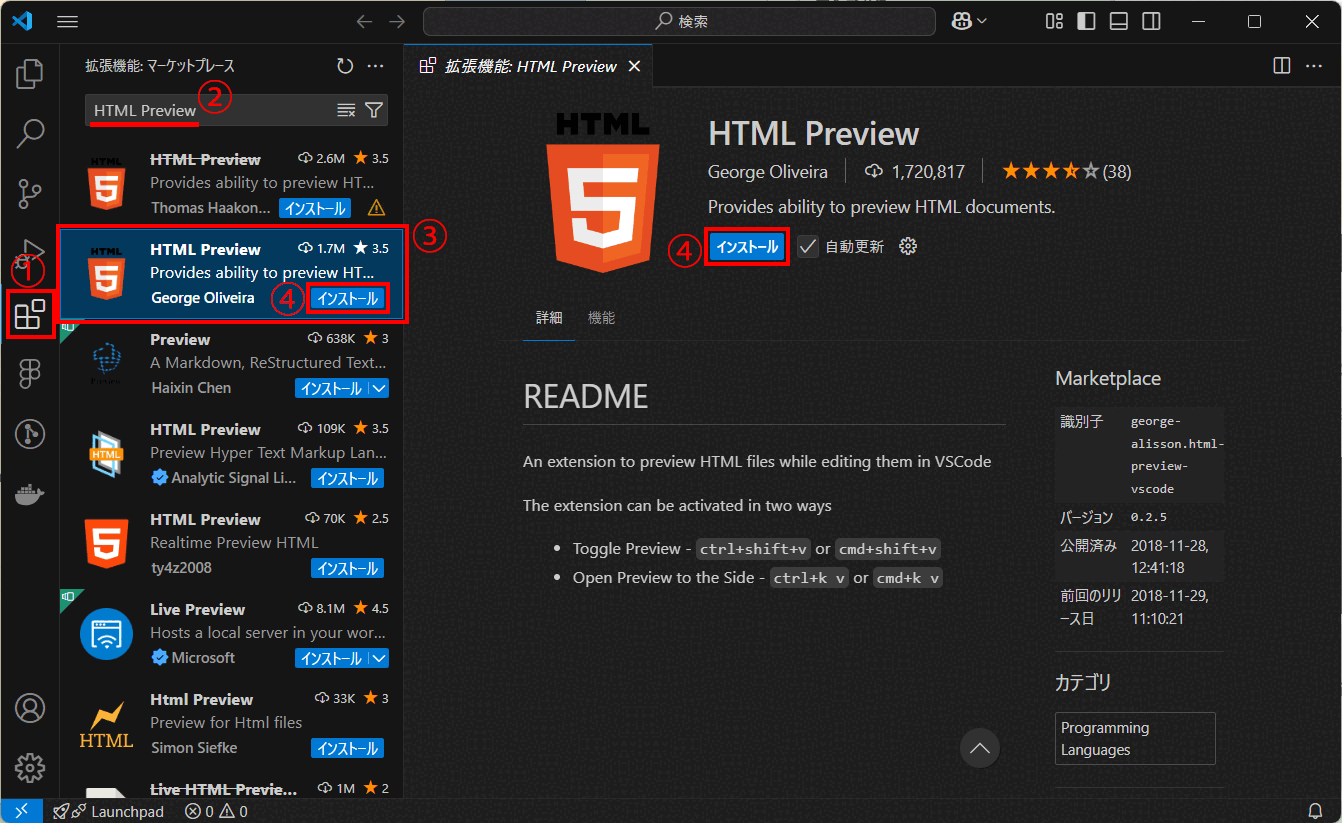The height and width of the screenshot is (823, 1342).
Task: Open the remote window status bar button
Action: click(x=21, y=811)
